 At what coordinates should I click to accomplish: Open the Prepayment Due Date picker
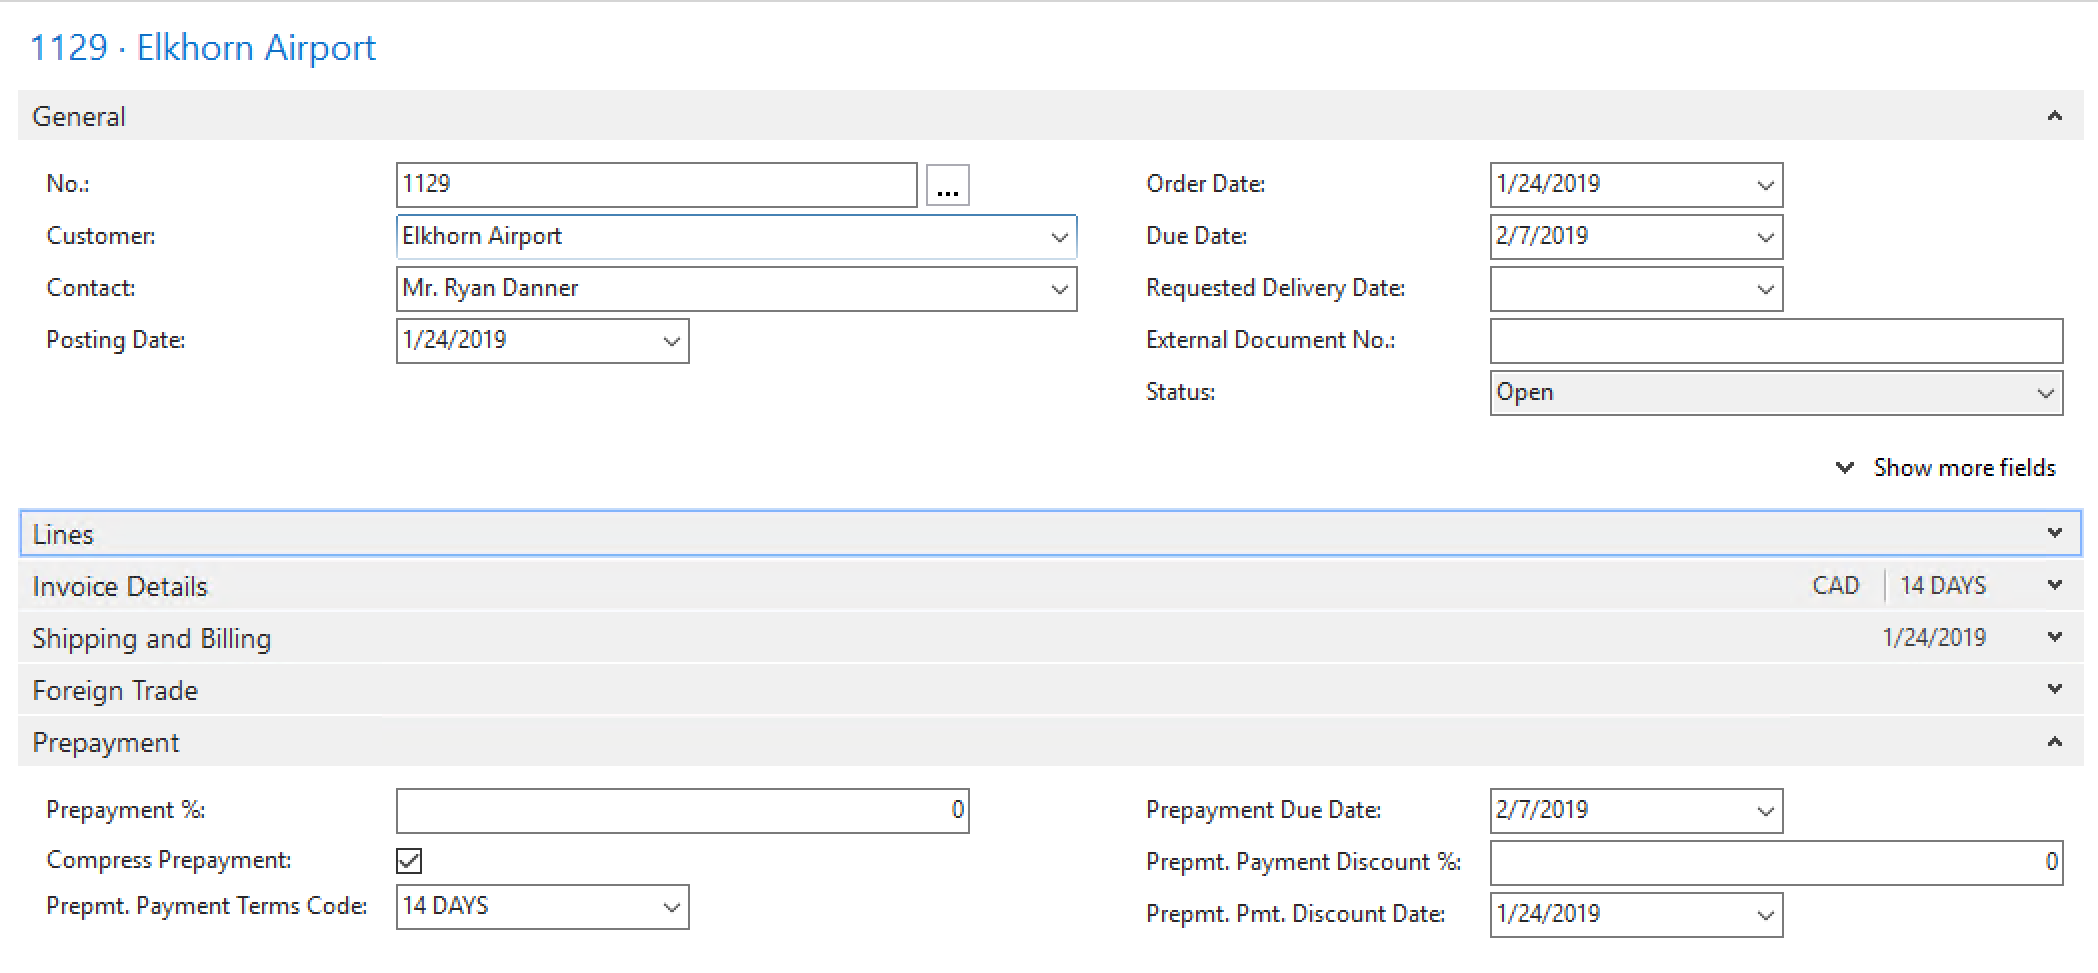(x=1765, y=812)
